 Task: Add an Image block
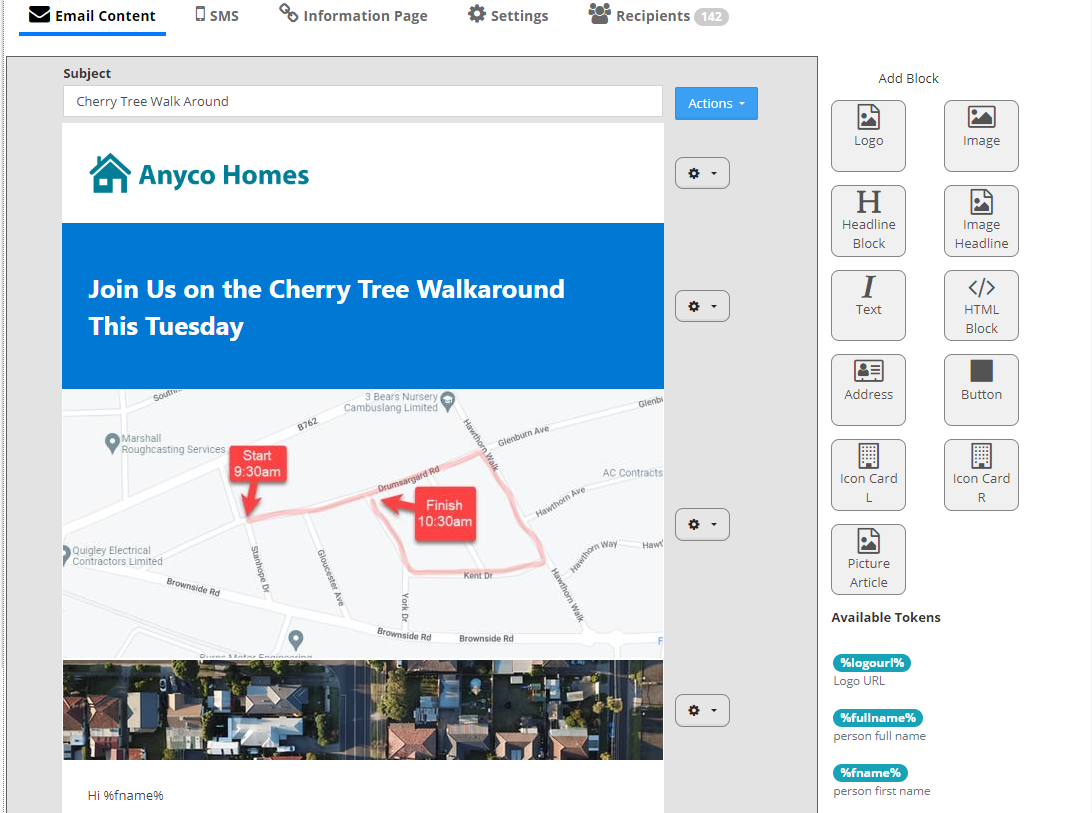coord(981,136)
